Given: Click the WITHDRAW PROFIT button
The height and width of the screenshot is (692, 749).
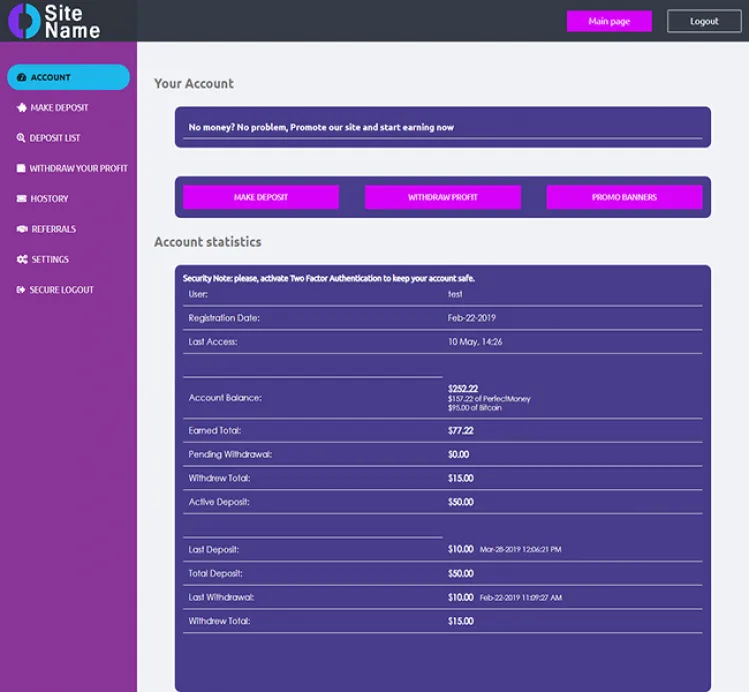Looking at the screenshot, I should click(443, 197).
